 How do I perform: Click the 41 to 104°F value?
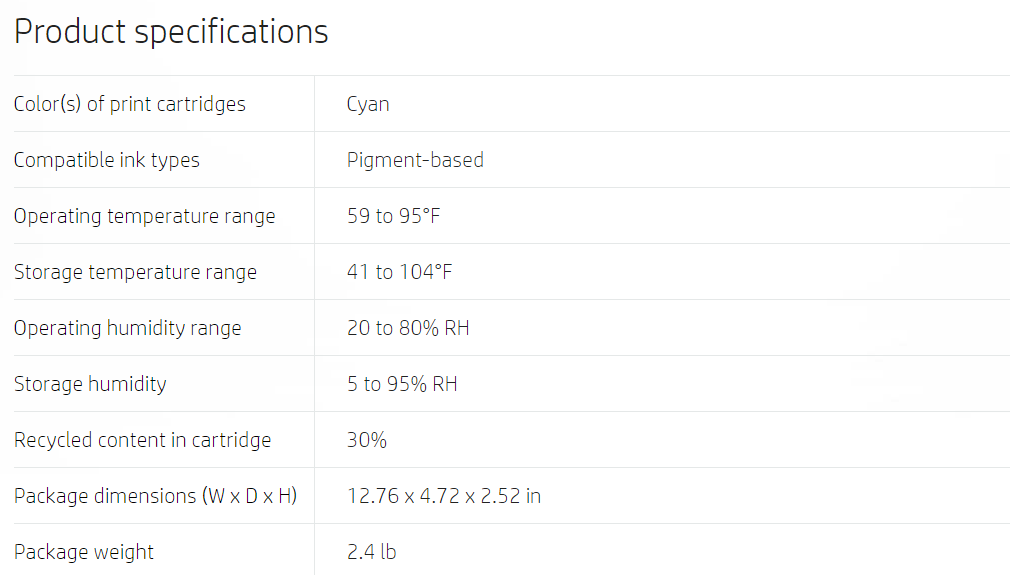[399, 272]
